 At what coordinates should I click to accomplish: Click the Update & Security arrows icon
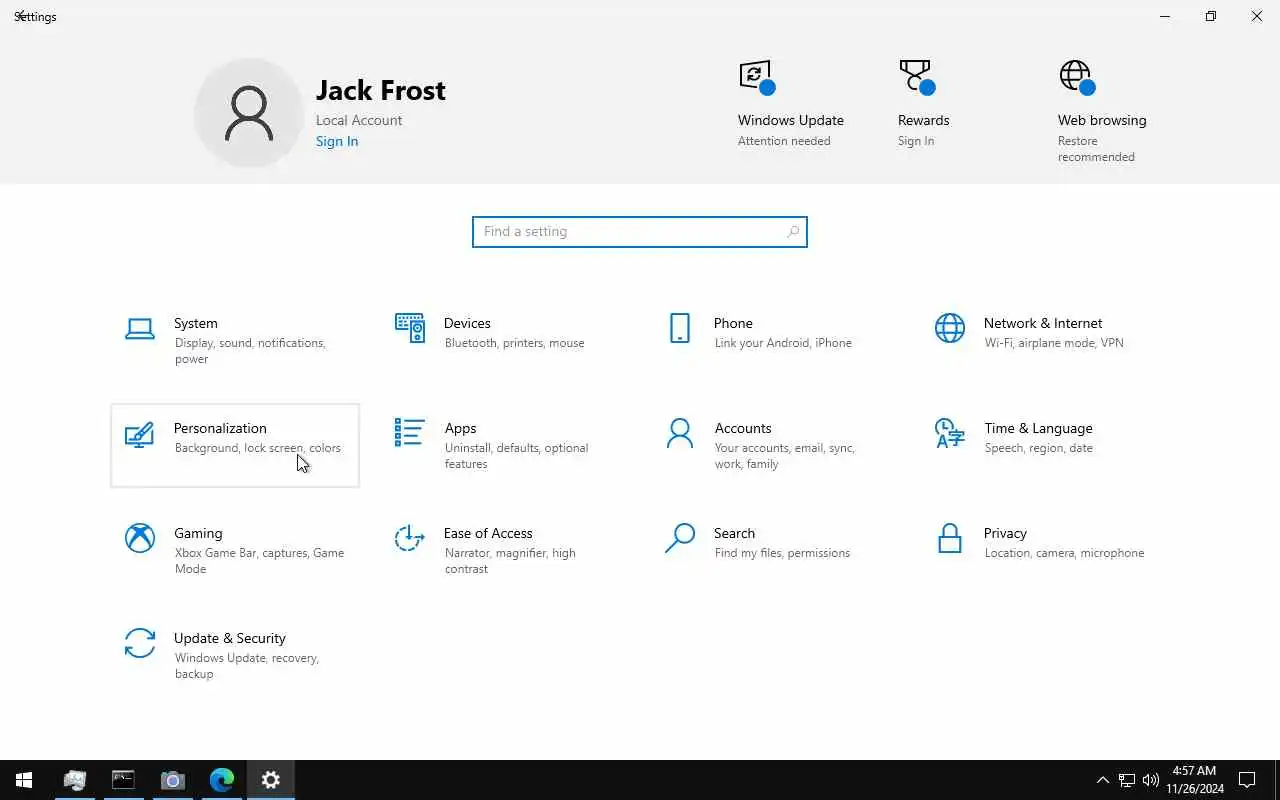pyautogui.click(x=140, y=643)
